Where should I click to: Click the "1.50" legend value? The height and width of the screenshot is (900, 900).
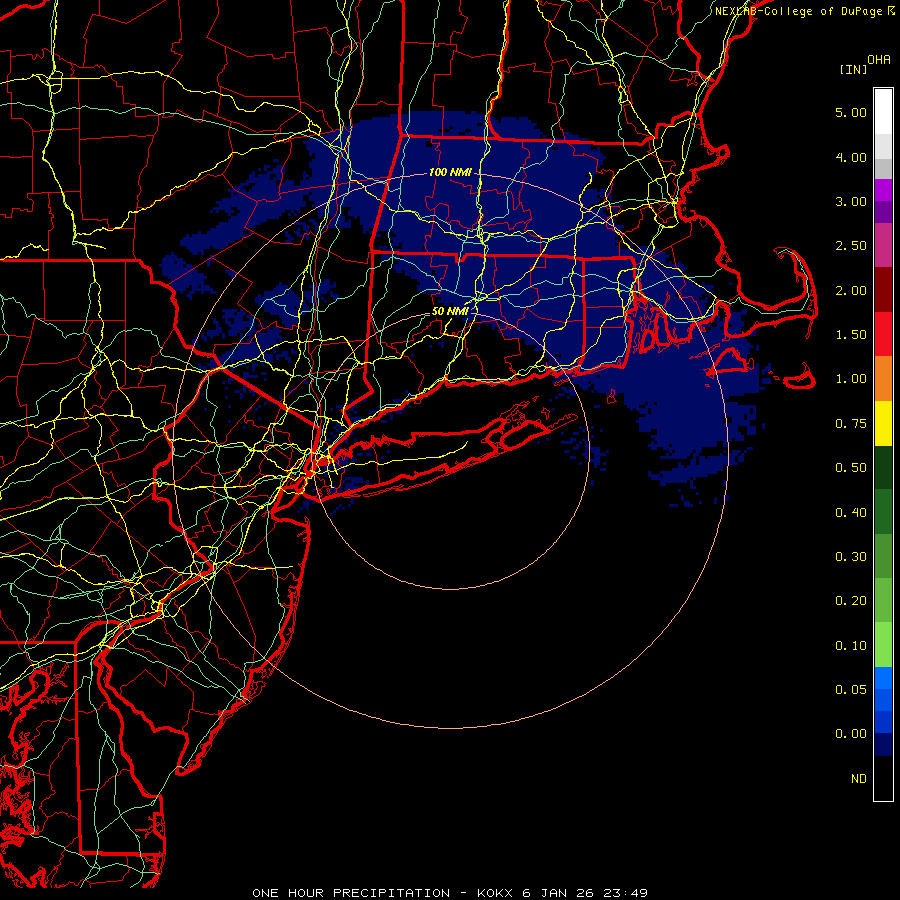coord(851,335)
